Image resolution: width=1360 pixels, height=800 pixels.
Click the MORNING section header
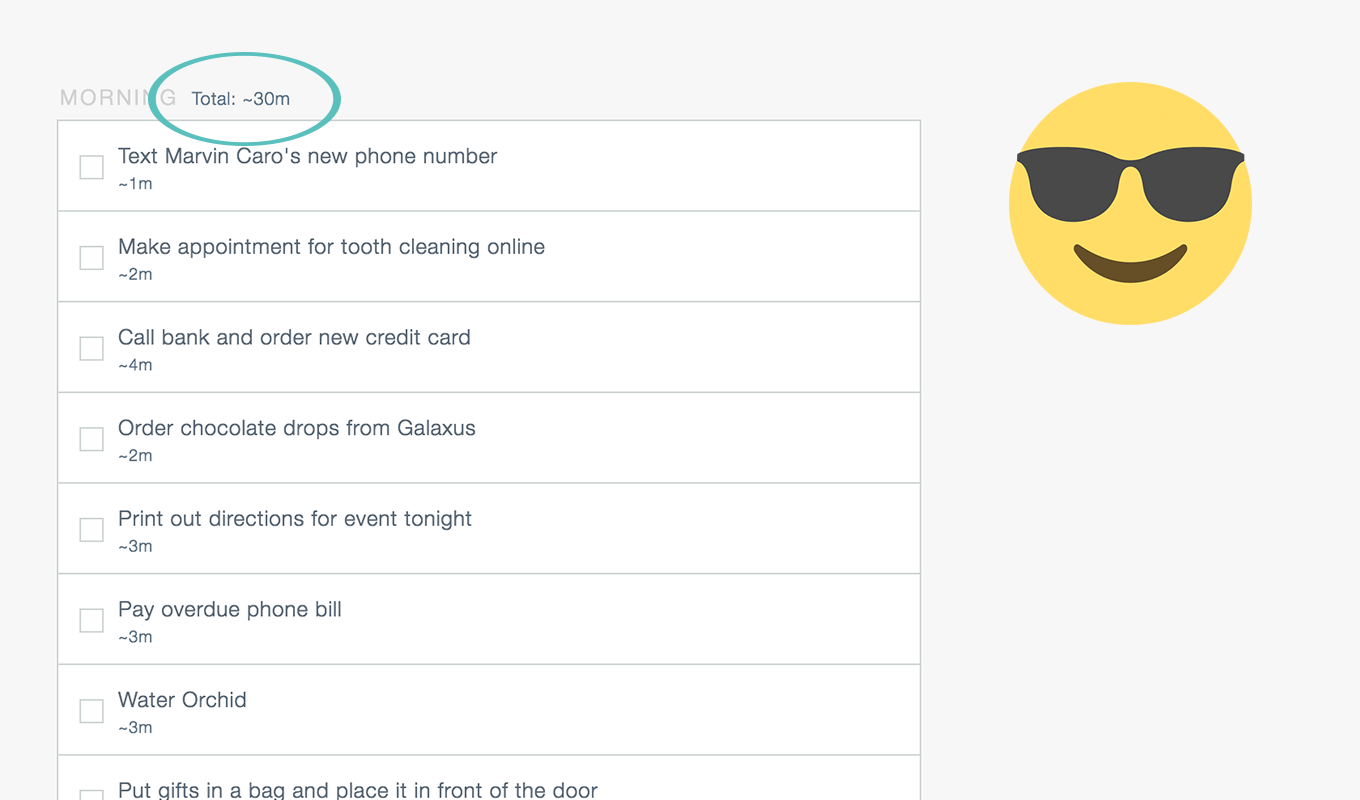[x=118, y=98]
